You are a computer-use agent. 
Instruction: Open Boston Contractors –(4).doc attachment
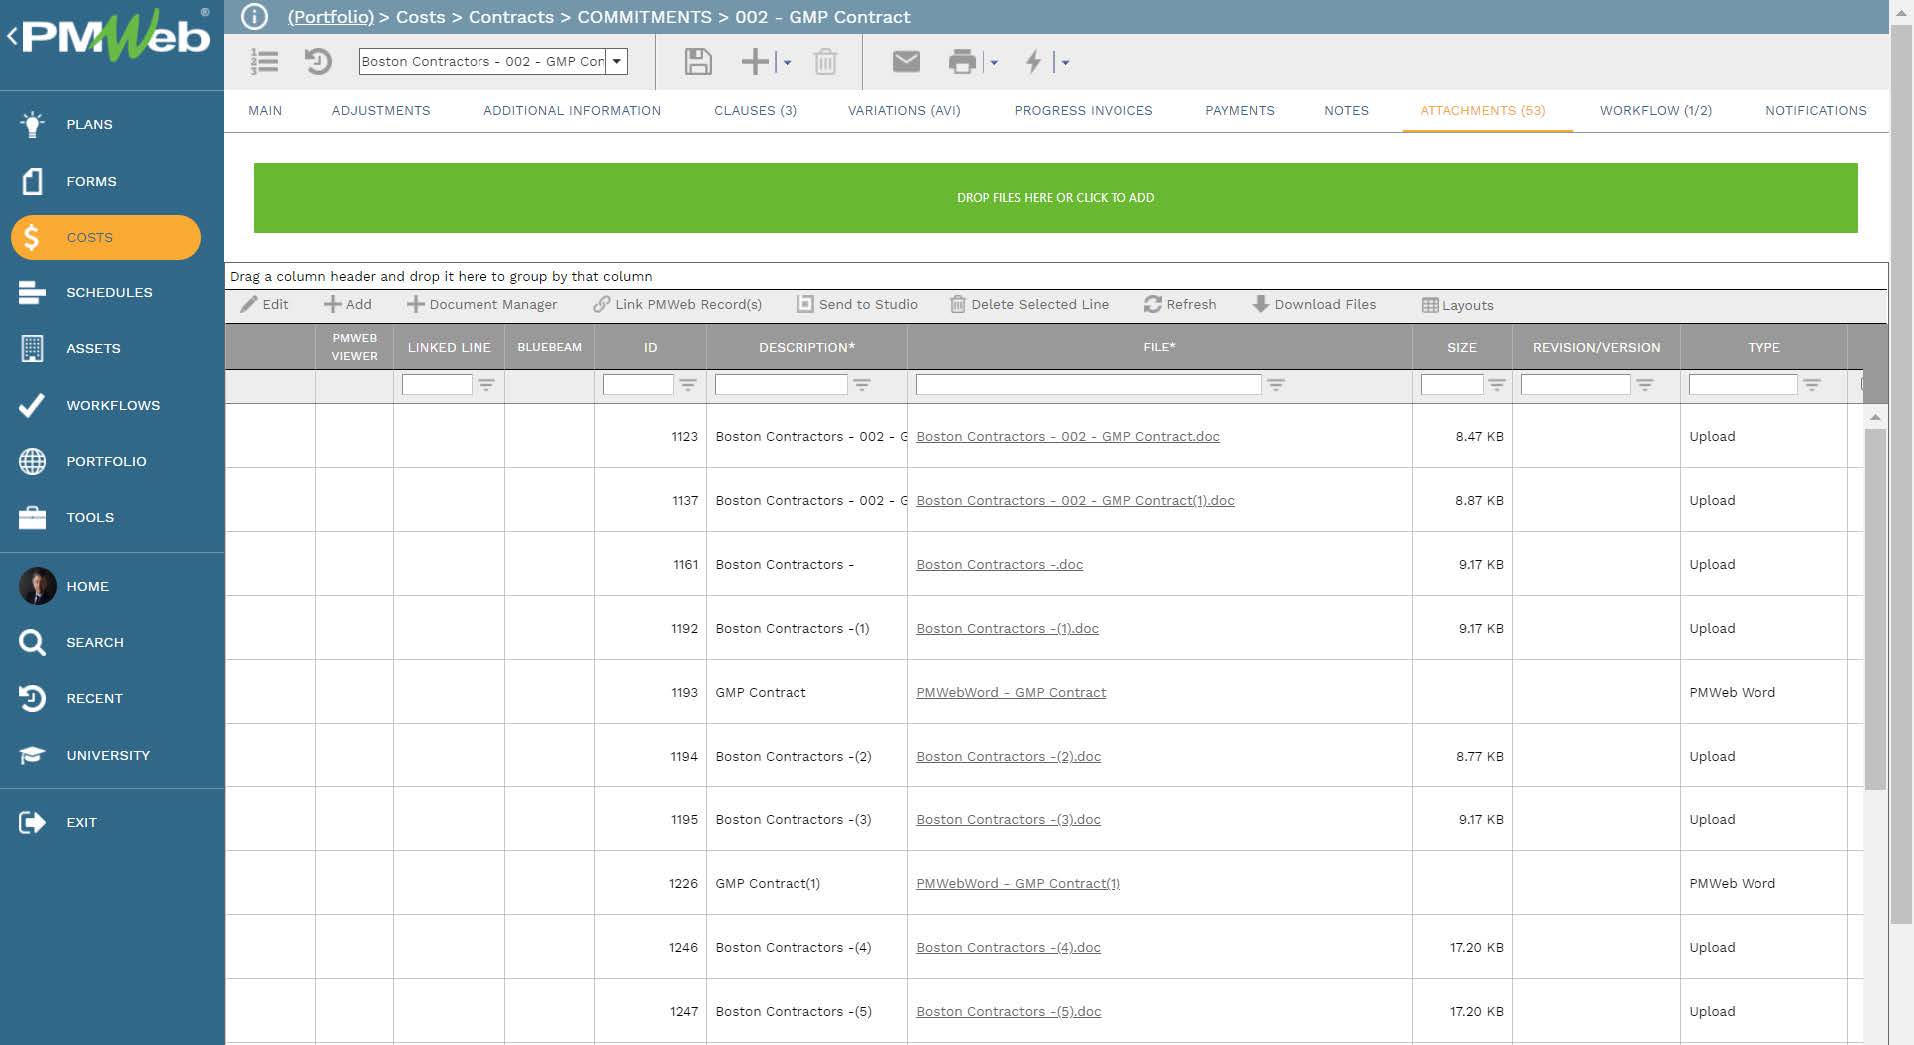pos(1008,947)
